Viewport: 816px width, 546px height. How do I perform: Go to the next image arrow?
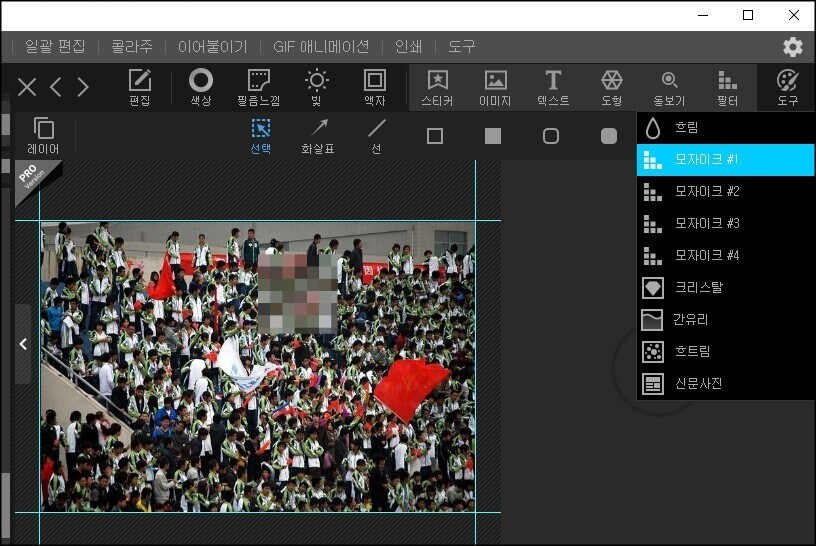point(83,87)
